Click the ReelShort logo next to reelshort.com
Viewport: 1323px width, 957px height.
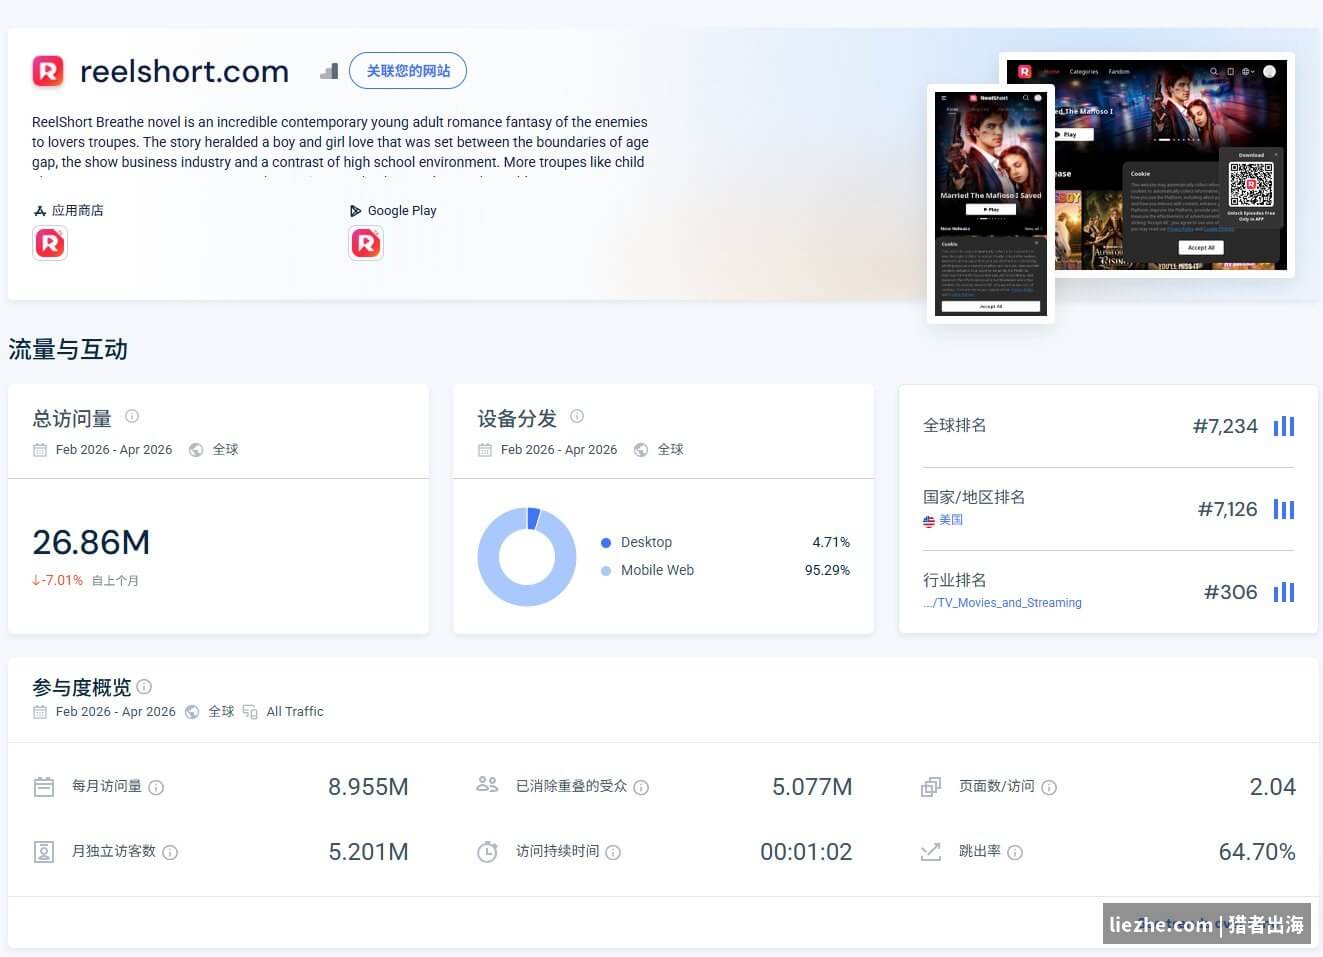coord(48,71)
